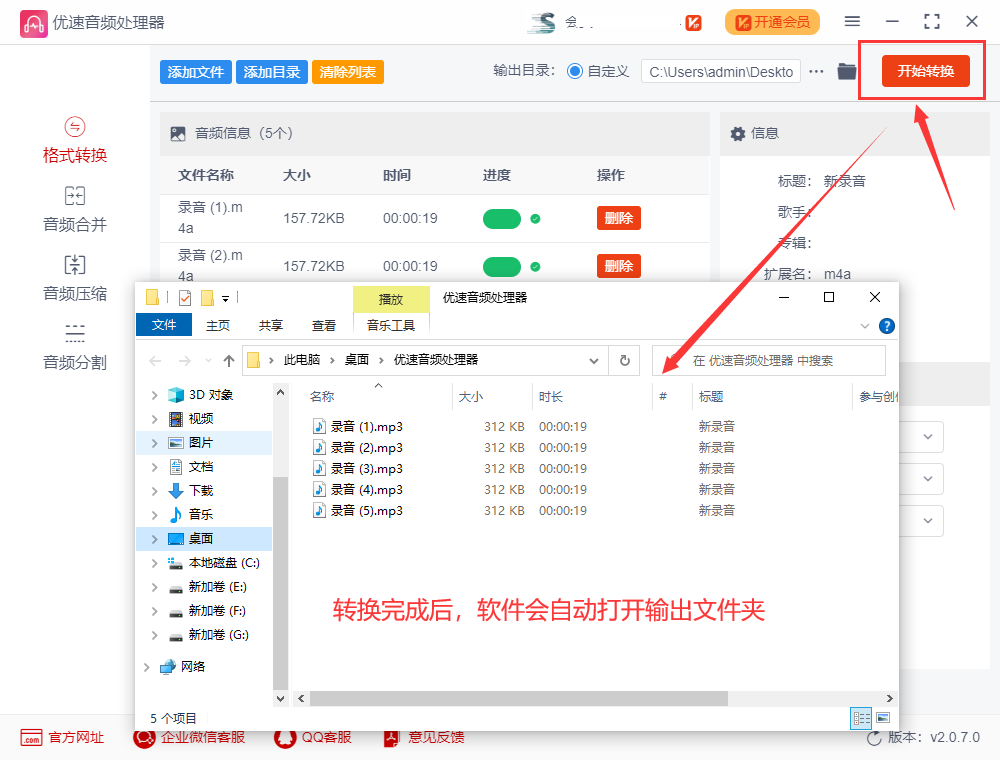This screenshot has width=1000, height=760.
Task: Clear the file list with 清除列表
Action: tap(347, 71)
